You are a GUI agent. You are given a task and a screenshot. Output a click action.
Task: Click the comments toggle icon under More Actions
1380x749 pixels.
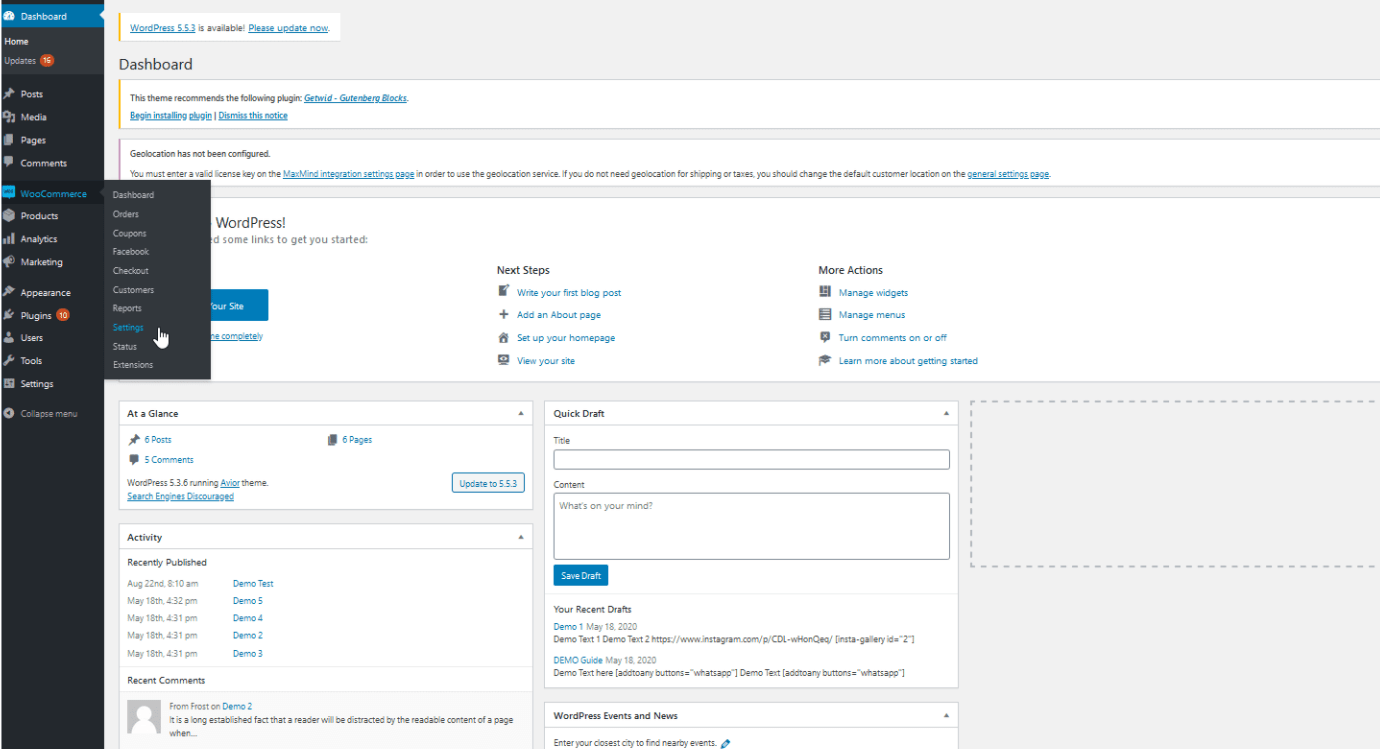[825, 337]
